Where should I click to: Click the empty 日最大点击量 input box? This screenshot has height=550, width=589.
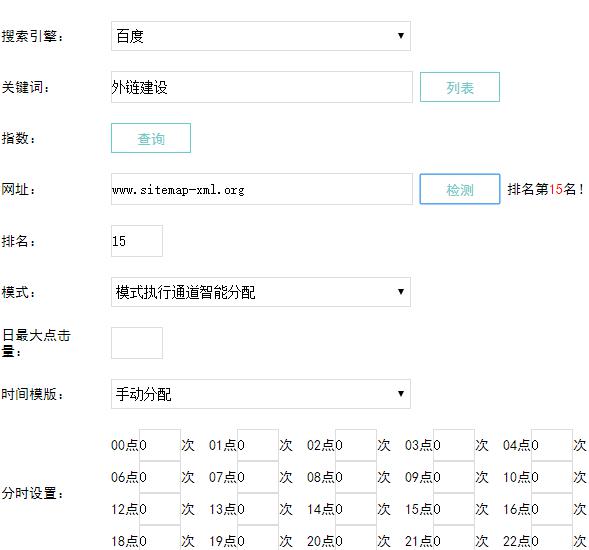[137, 343]
